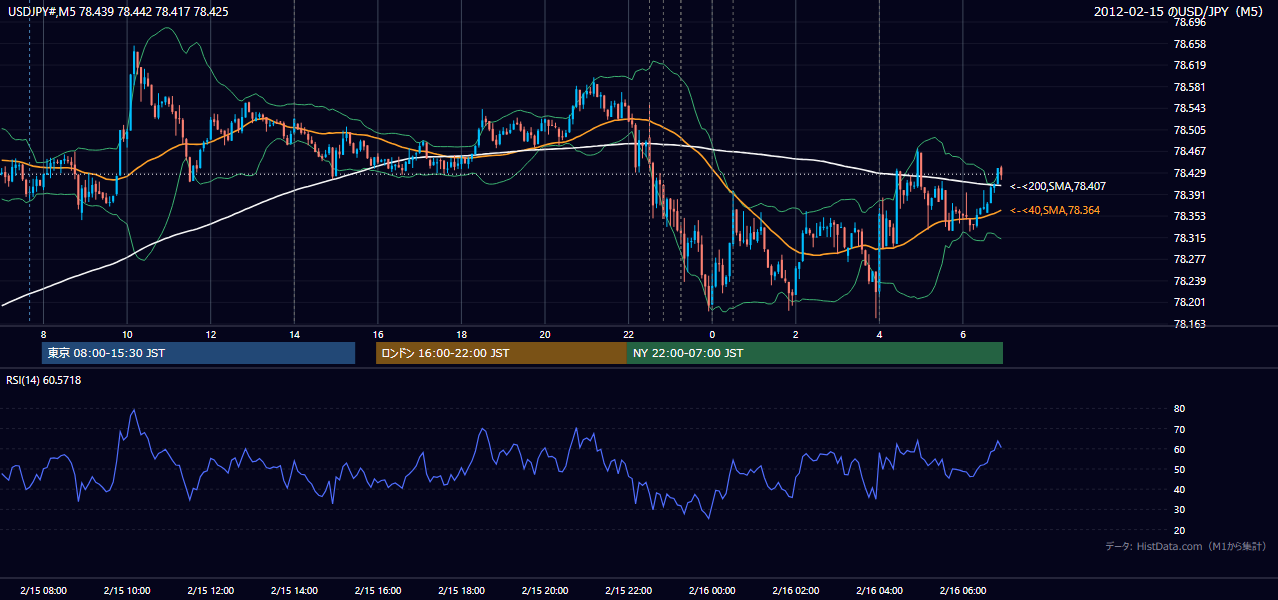
Task: Pick the '2/15 16:00' date label
Action: pos(377,591)
